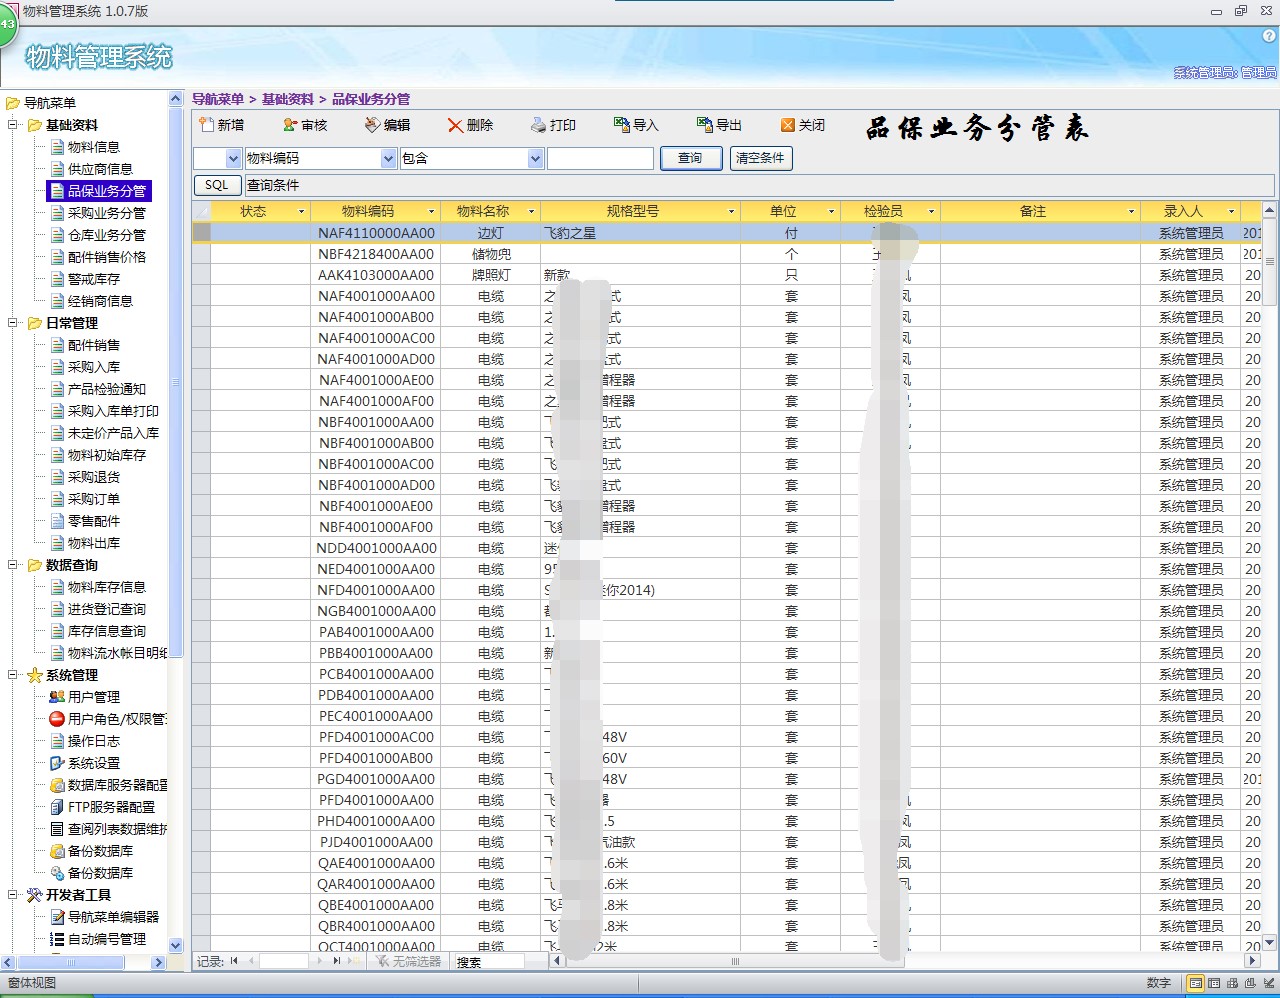Click the 储物兜 material name cell
Screen dimensions: 1280x998
[491, 254]
